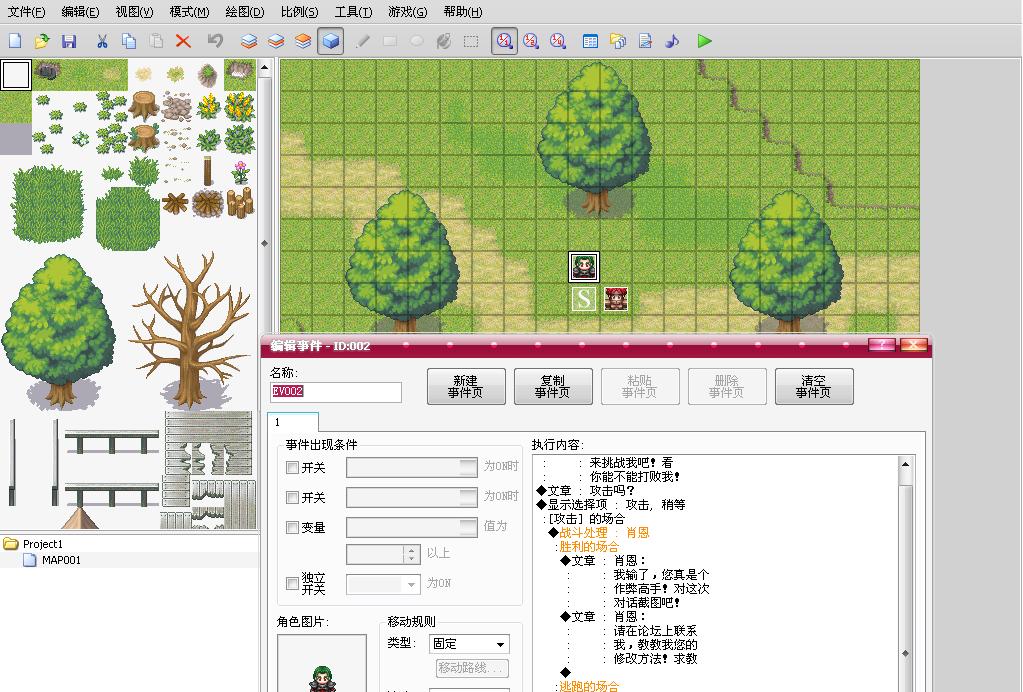This screenshot has width=1023, height=692.
Task: Select the Flood Fill tool
Action: pyautogui.click(x=444, y=41)
